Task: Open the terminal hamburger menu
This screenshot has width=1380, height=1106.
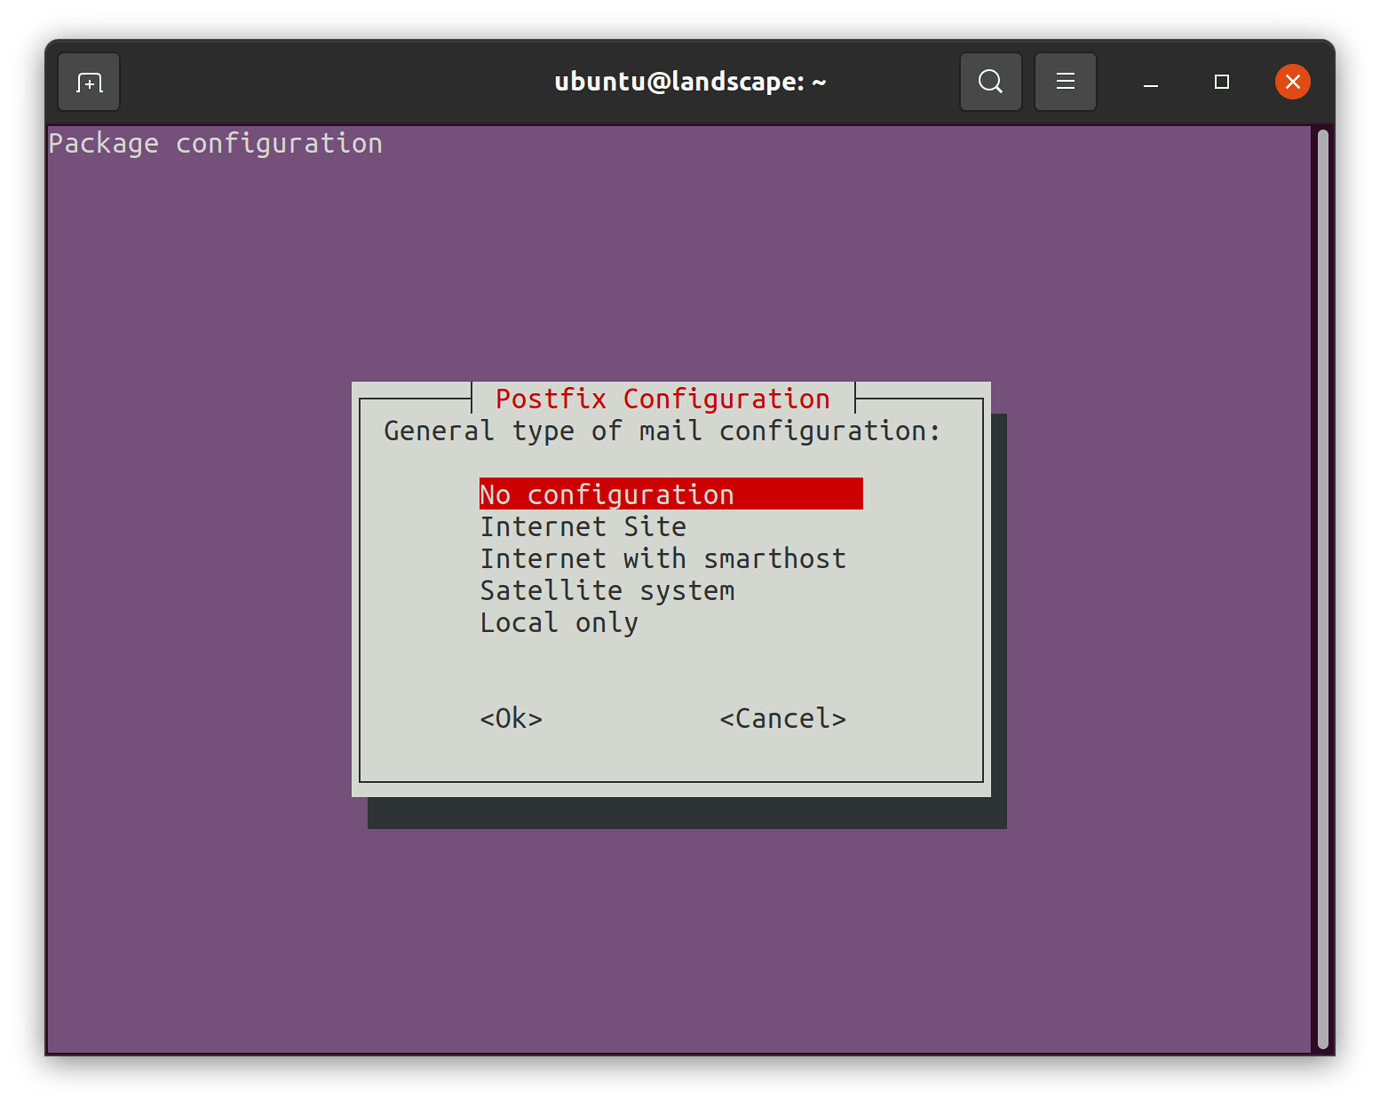Action: pos(1065,82)
